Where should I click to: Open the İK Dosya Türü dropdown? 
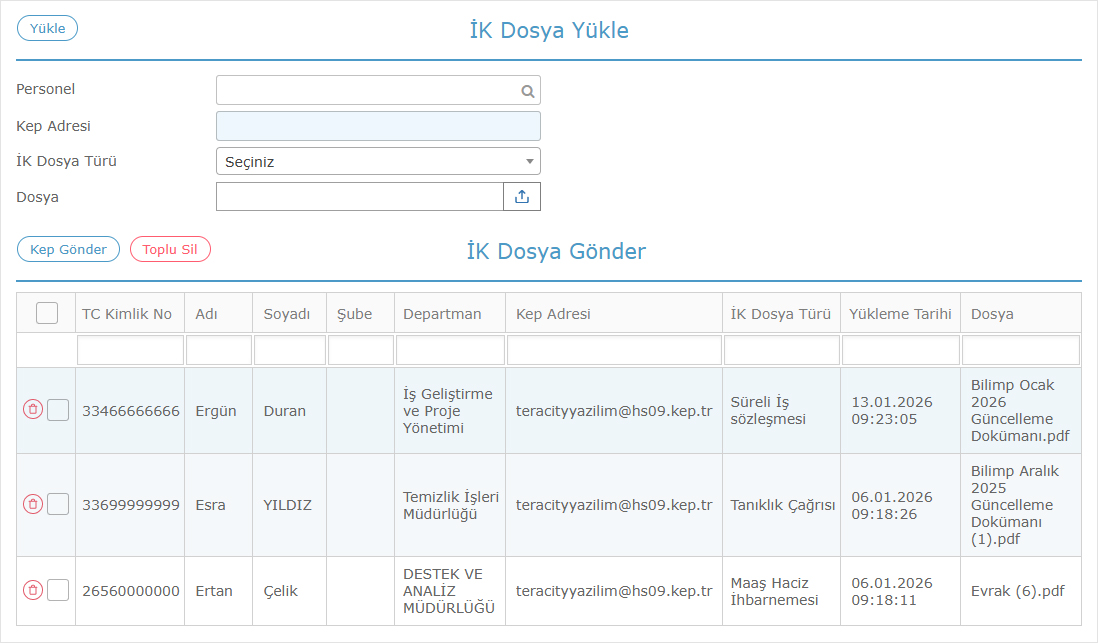(x=378, y=161)
